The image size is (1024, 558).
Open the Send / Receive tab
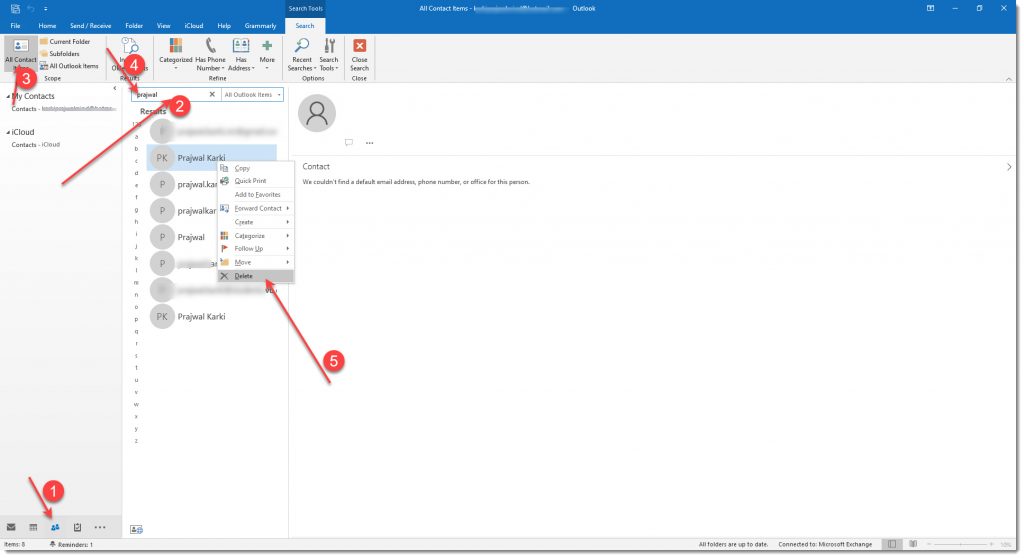click(91, 26)
